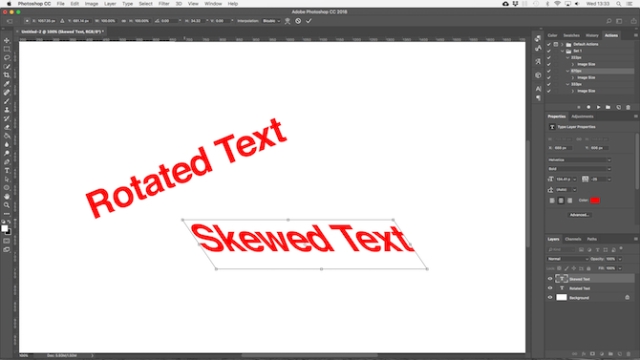Viewport: 640px width, 360px height.
Task: Select the Horizontal Type tool
Action: (x=7, y=171)
